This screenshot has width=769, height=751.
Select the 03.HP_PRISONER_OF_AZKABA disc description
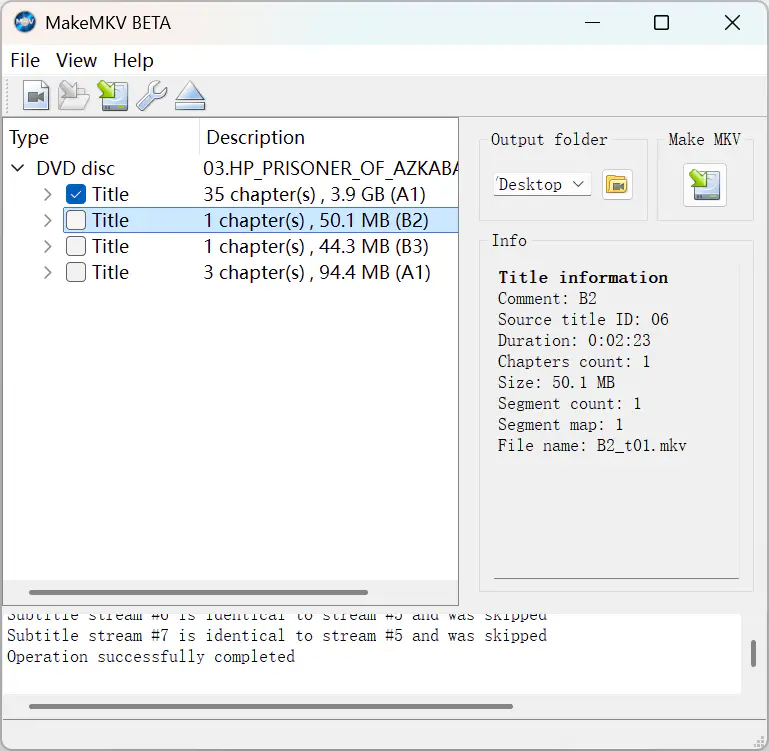pos(331,168)
